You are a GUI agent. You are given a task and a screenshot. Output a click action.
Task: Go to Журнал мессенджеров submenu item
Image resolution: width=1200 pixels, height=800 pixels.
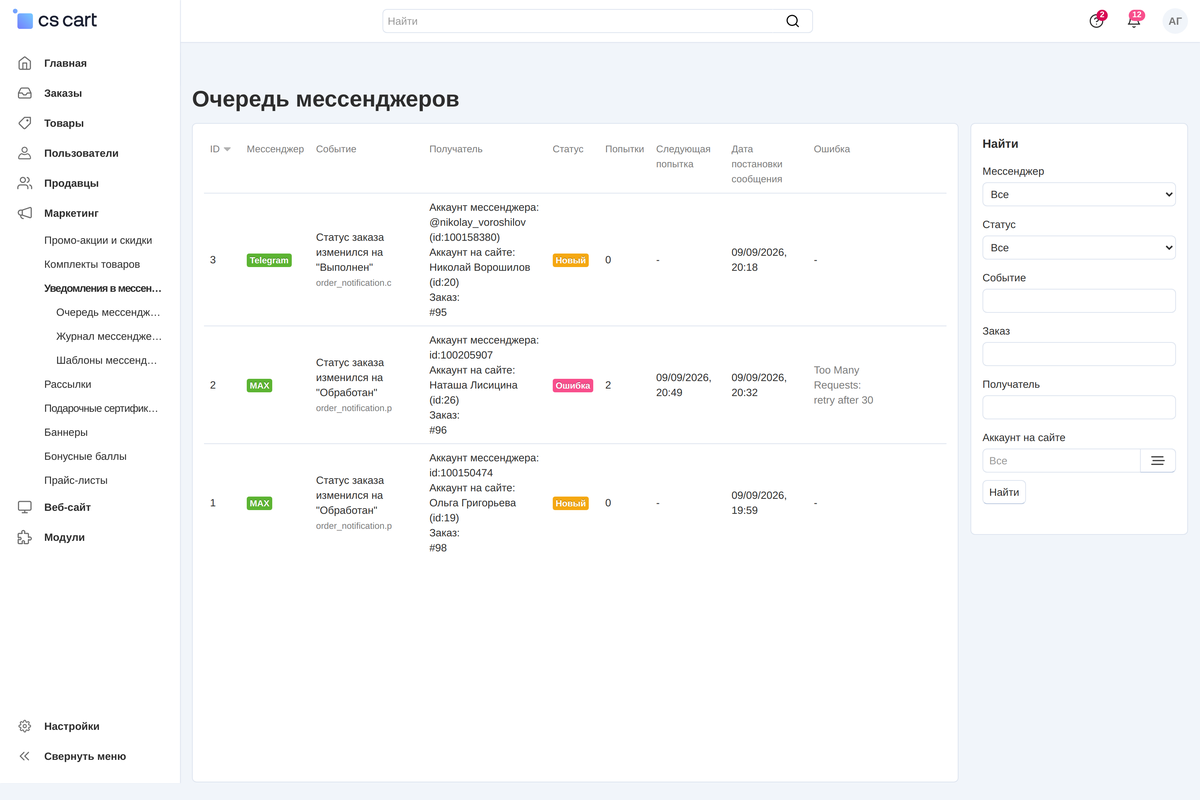[109, 336]
